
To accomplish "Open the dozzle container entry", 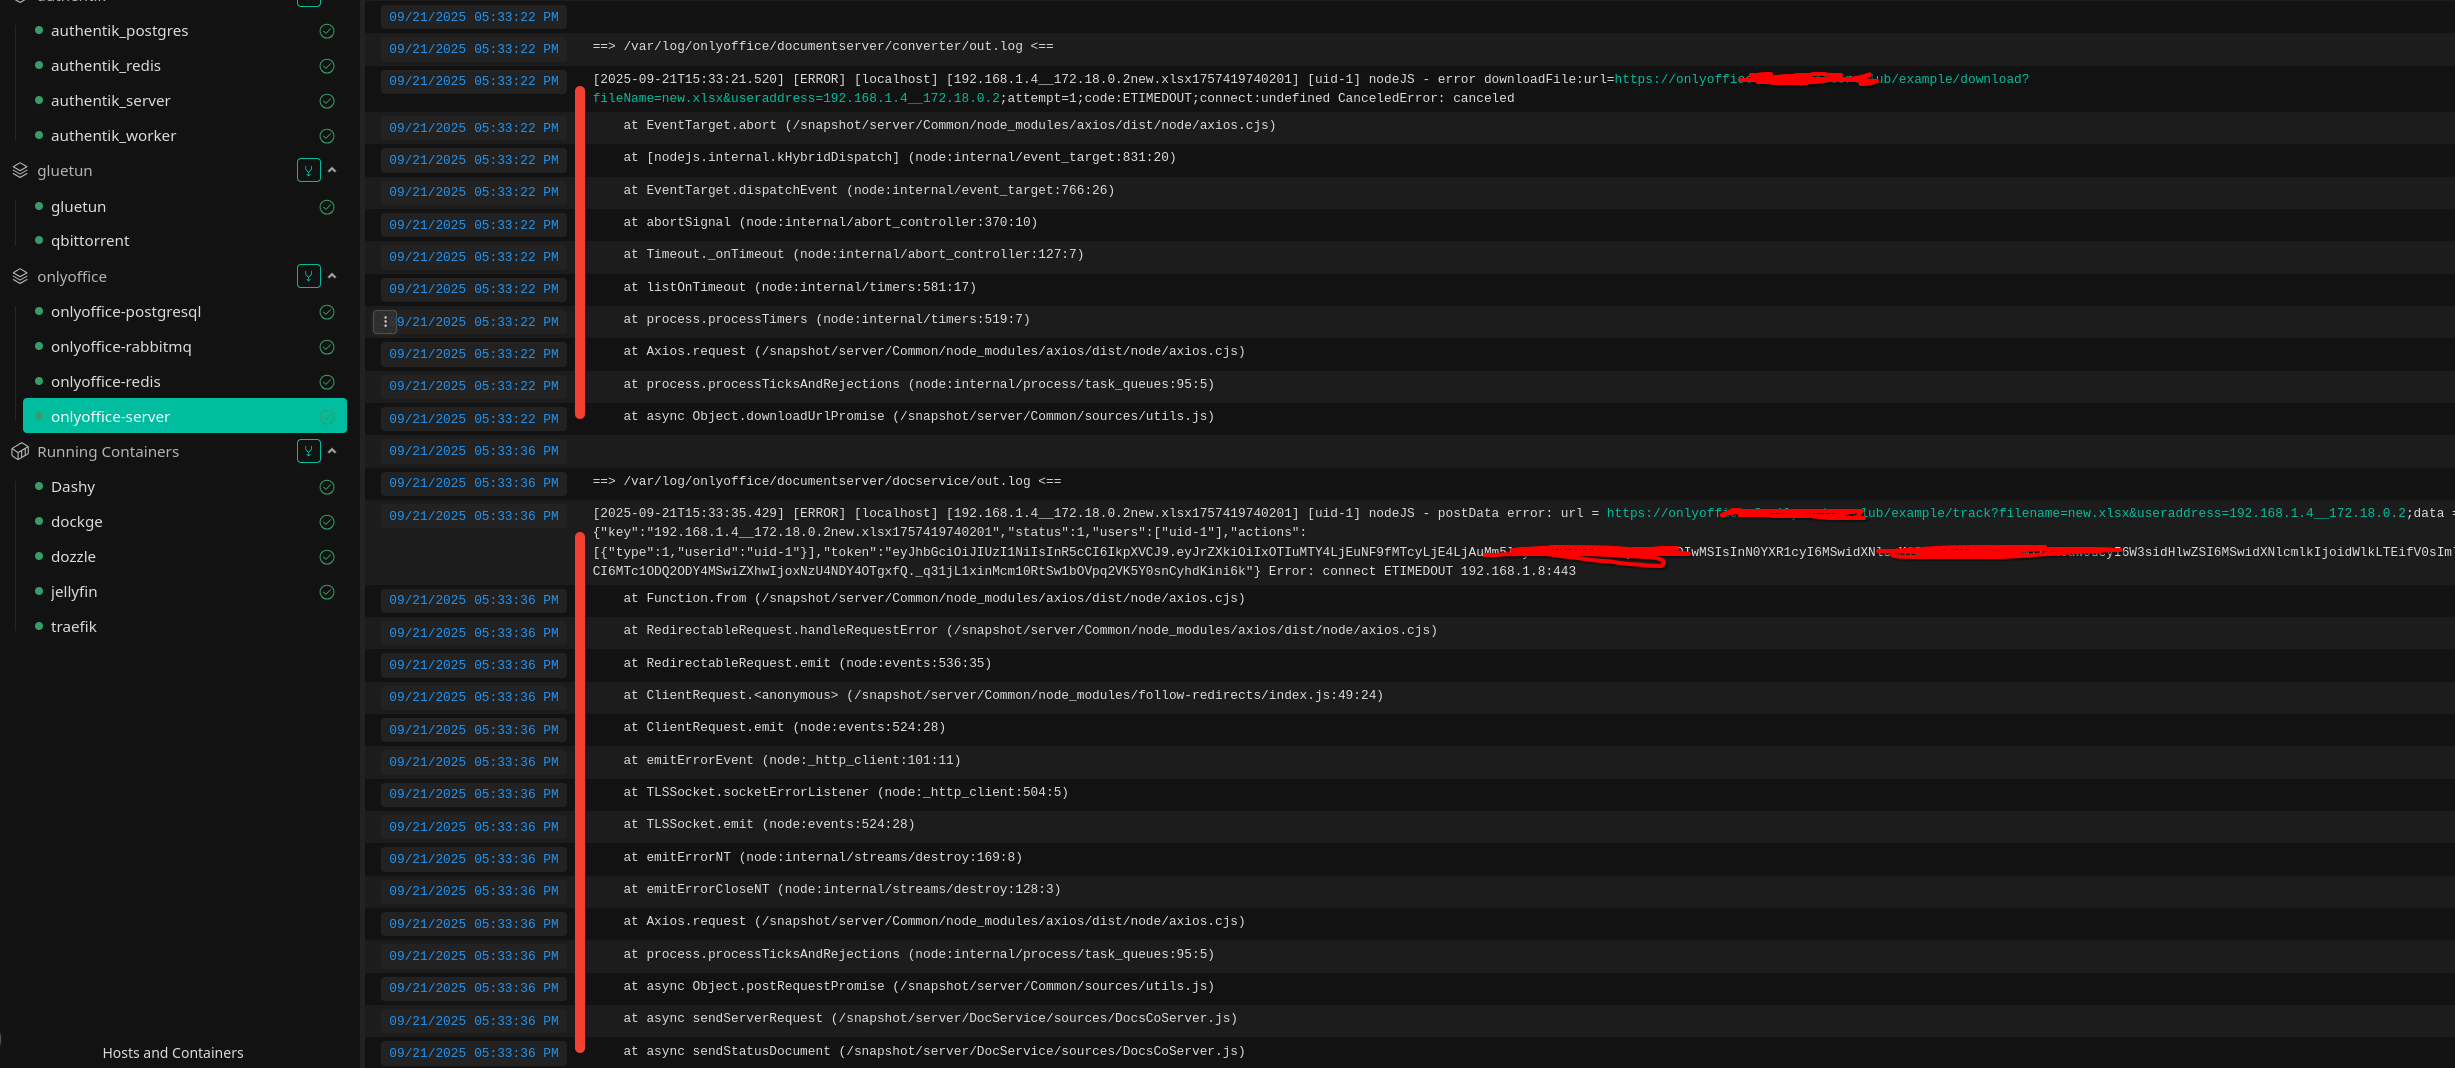I will pos(73,557).
